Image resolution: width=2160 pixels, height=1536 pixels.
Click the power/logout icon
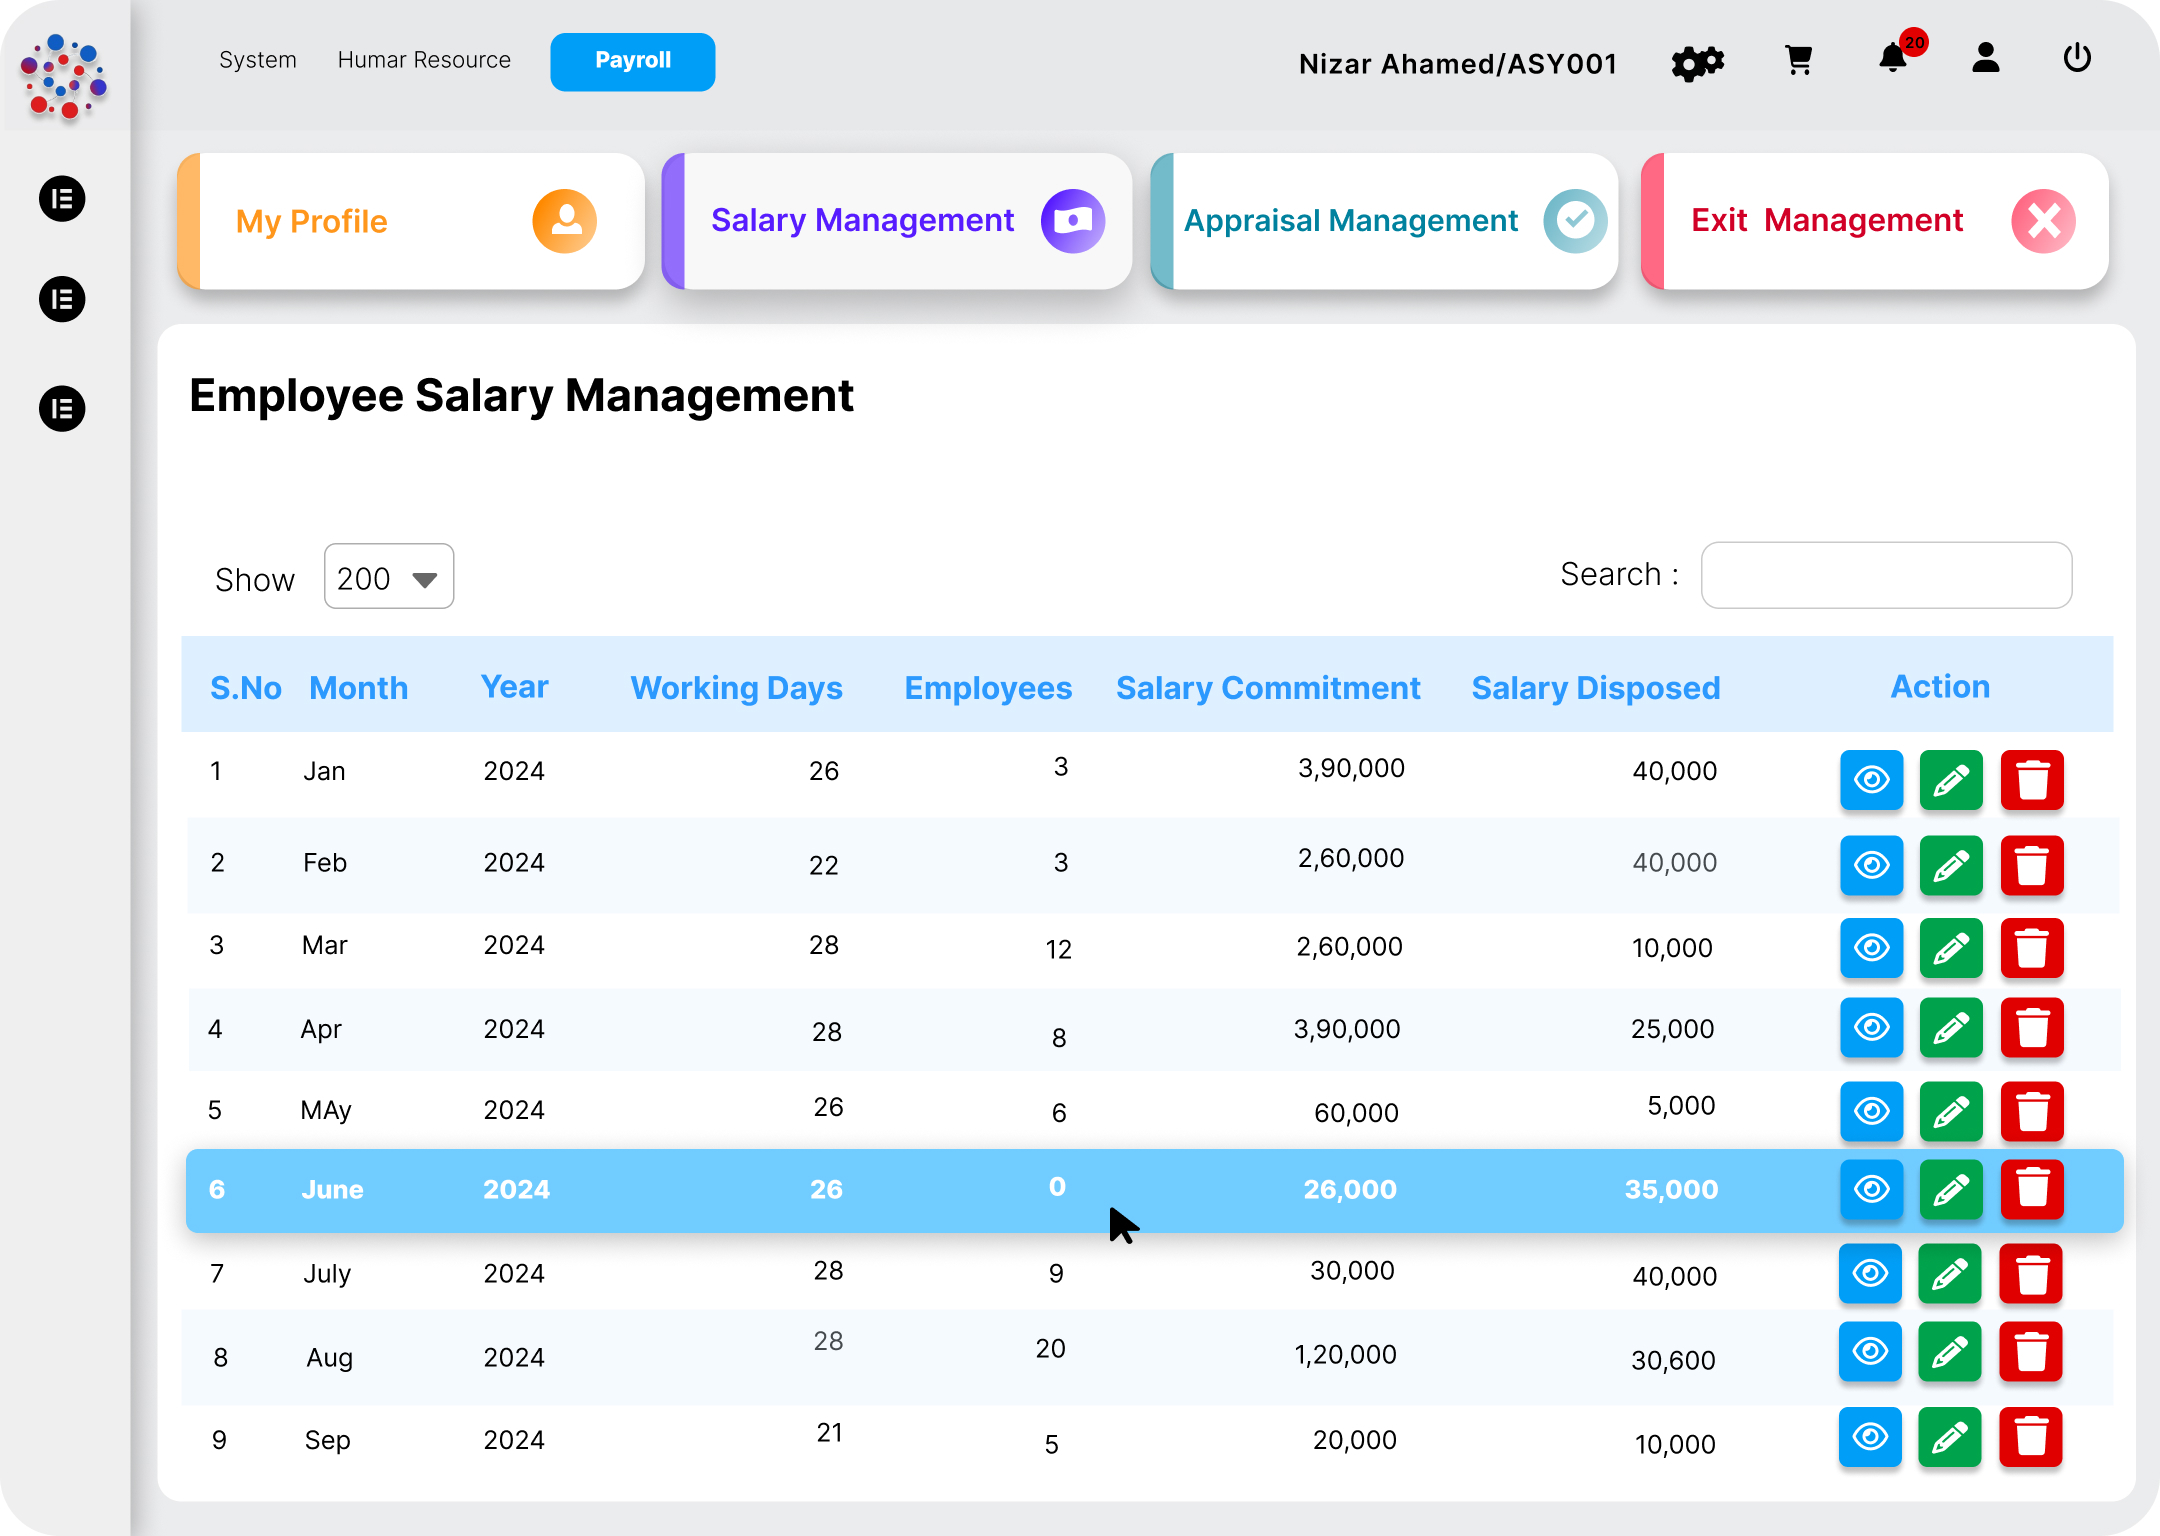pos(2077,58)
